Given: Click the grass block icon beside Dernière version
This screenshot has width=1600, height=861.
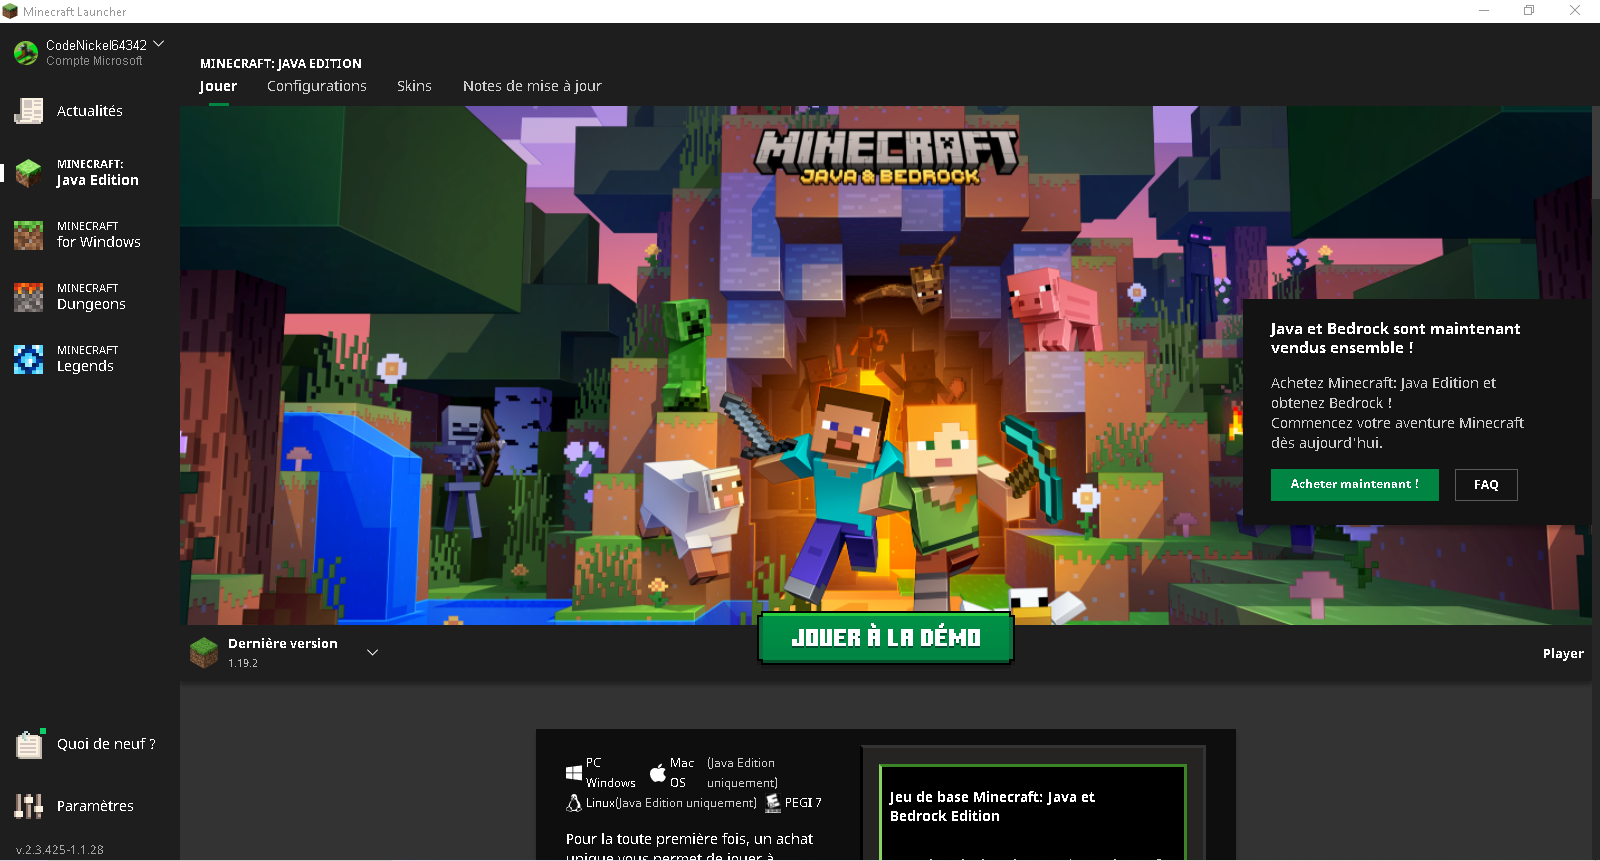Looking at the screenshot, I should [204, 653].
